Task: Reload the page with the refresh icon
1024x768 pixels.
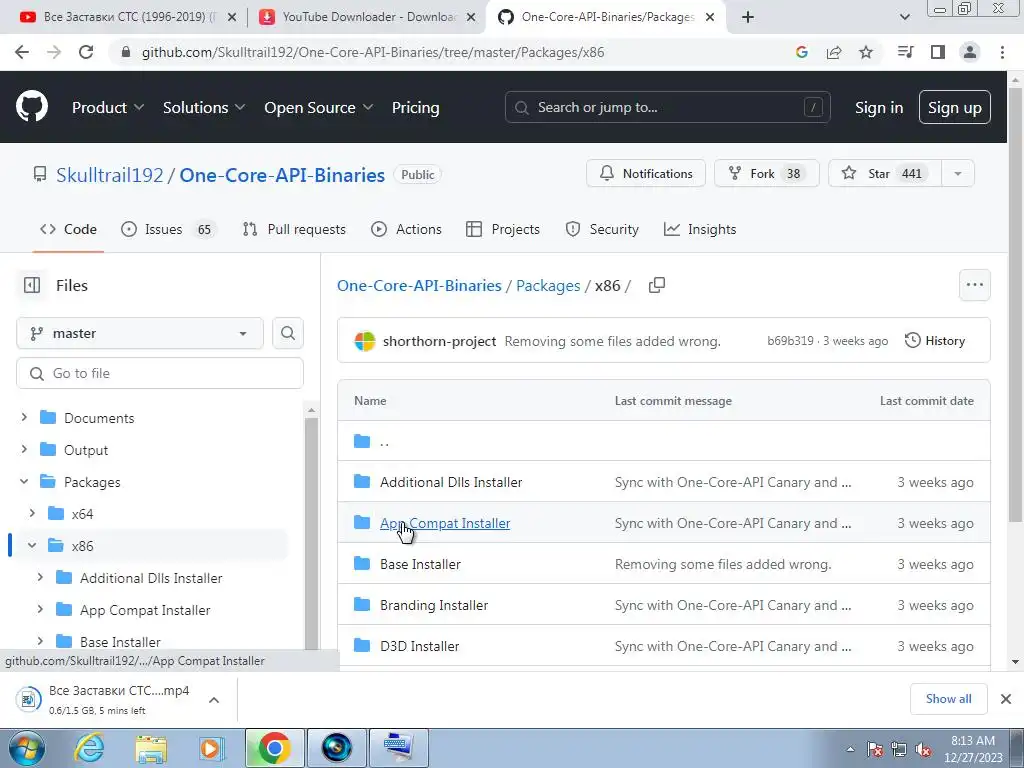Action: point(86,52)
